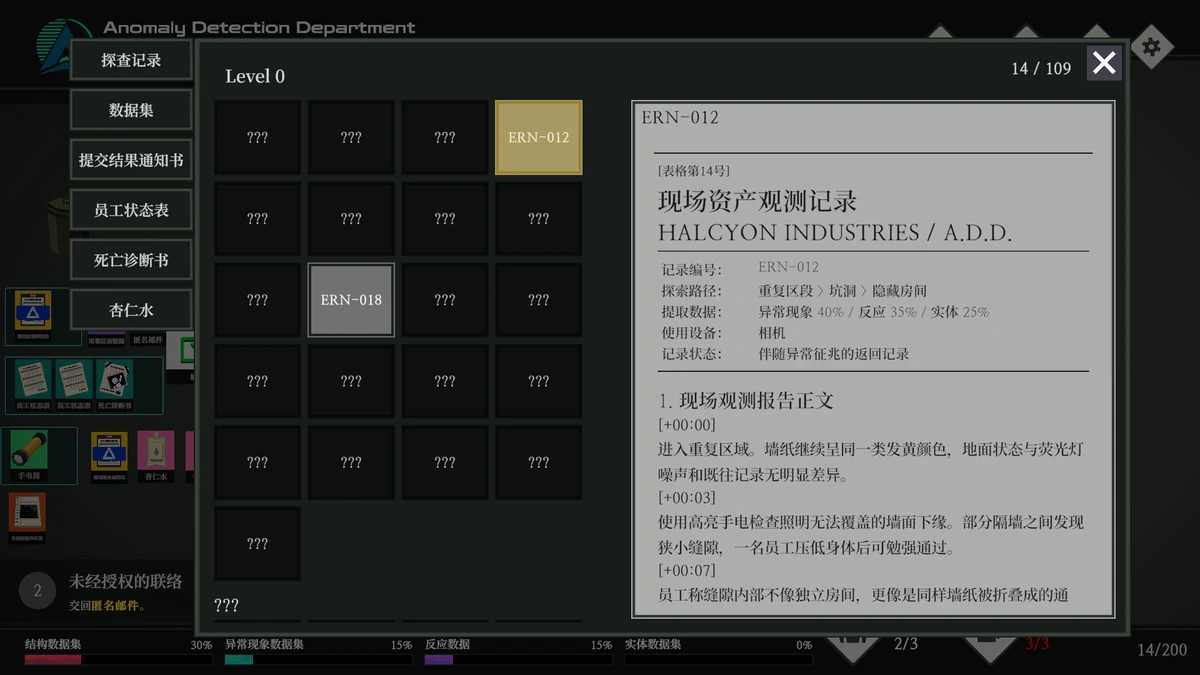
Task: Click the Level 0 heading
Action: (255, 76)
